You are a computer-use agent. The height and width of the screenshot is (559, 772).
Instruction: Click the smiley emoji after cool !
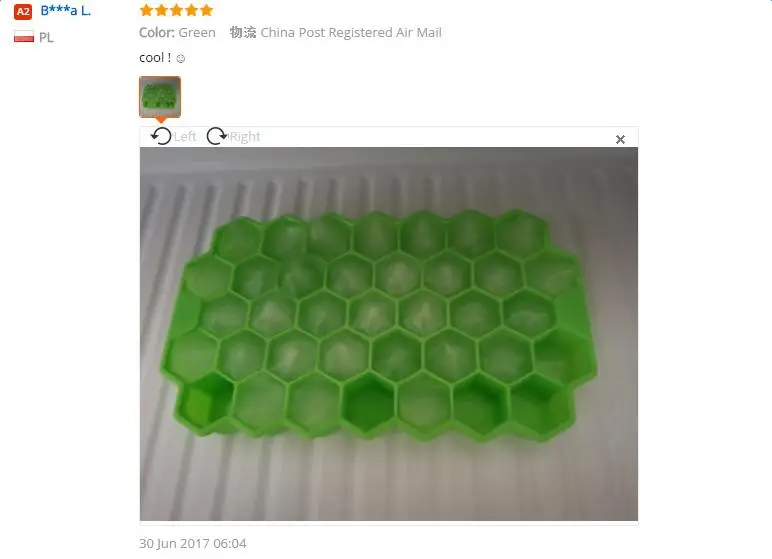tap(181, 59)
